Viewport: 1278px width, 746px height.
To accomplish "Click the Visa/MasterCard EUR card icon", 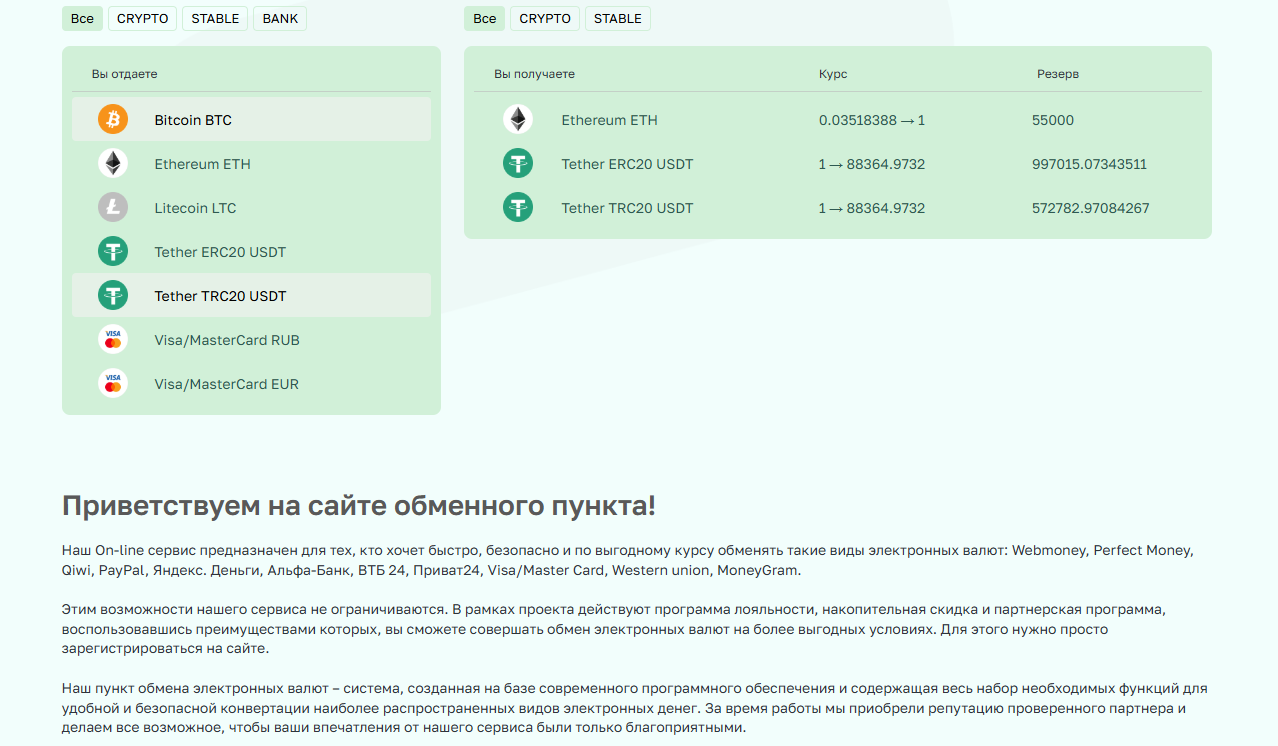I will [112, 383].
